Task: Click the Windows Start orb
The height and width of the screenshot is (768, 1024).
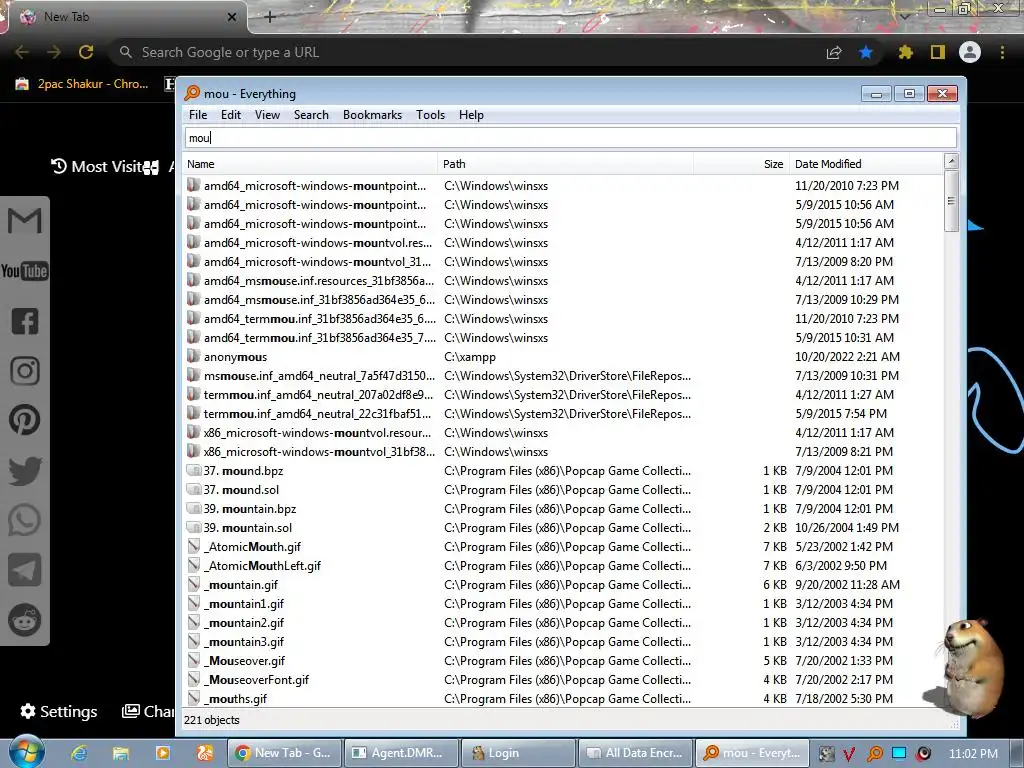Action: click(27, 751)
